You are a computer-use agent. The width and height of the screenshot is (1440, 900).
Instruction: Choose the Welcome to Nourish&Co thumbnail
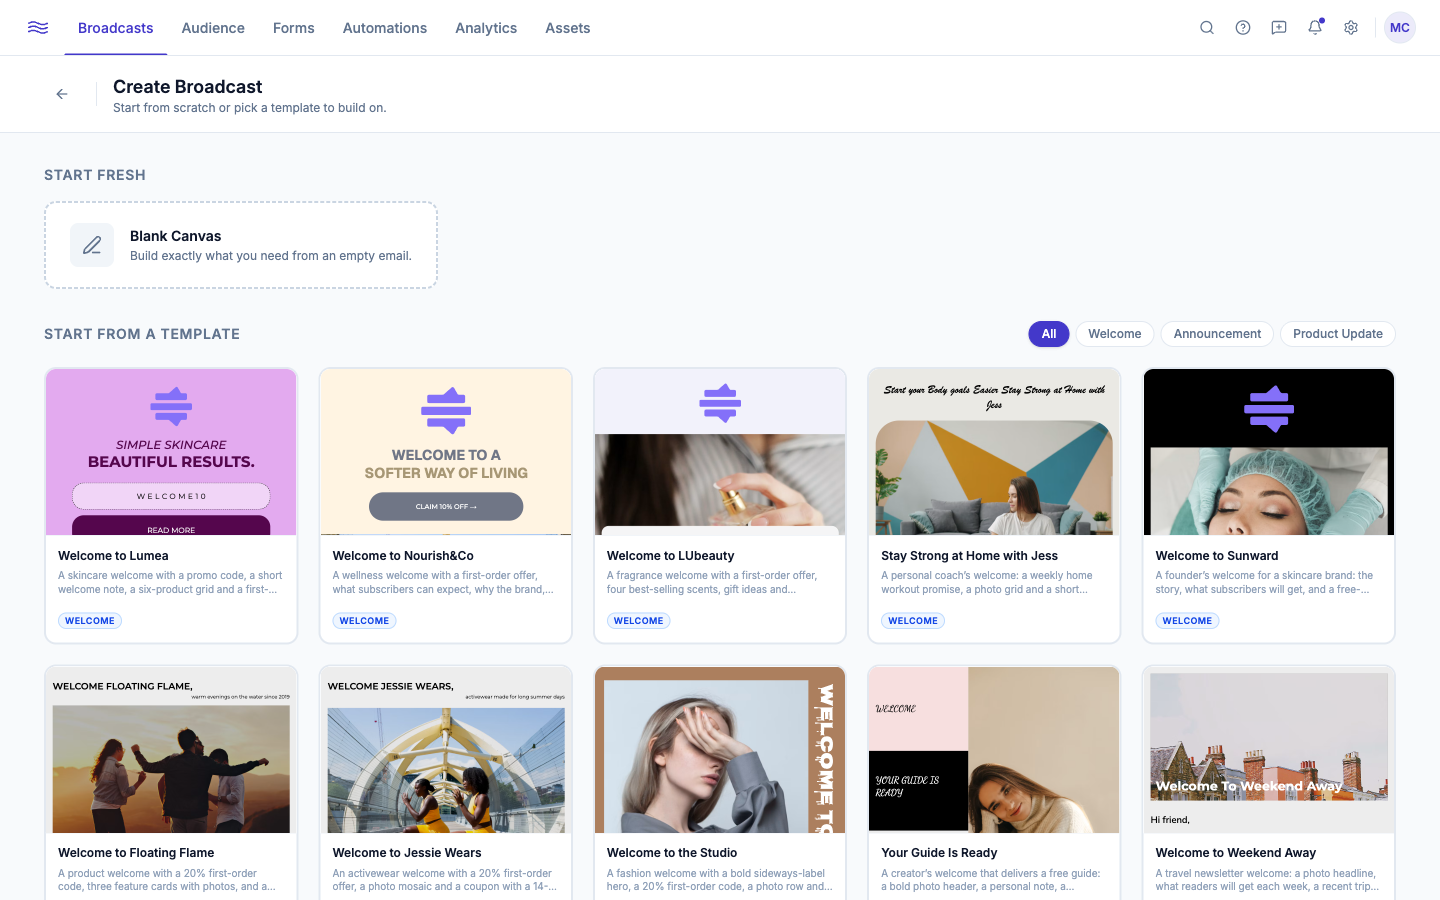pyautogui.click(x=446, y=452)
